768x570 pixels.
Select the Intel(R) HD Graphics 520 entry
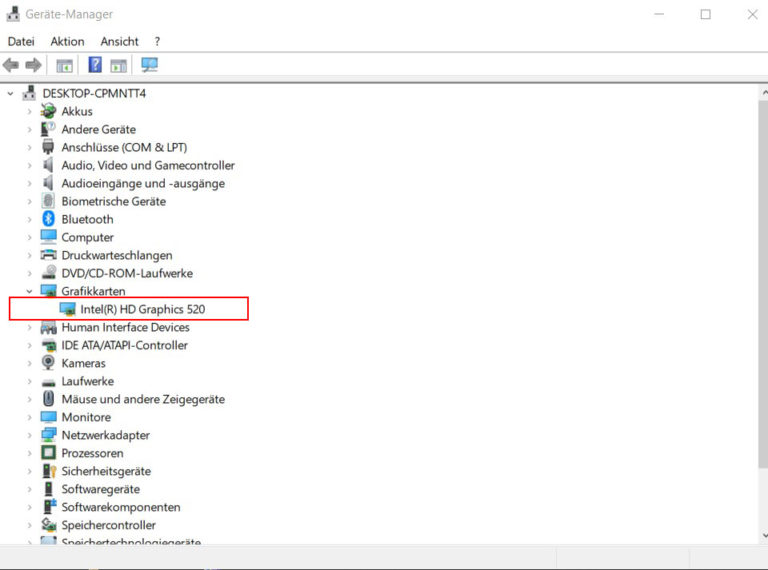[x=142, y=309]
